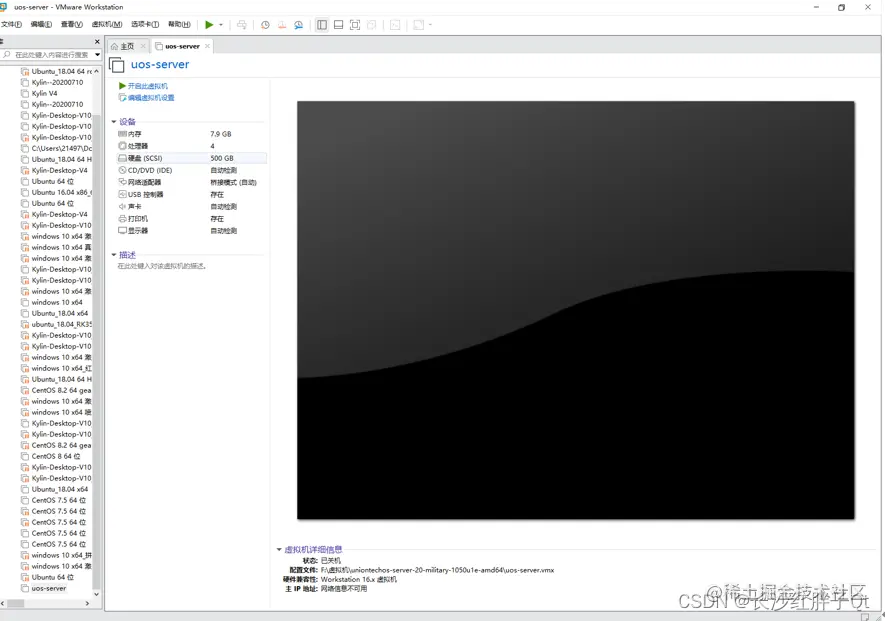Click the library horizontal scroll-left arrow
This screenshot has width=885, height=621.
pyautogui.click(x=3, y=603)
